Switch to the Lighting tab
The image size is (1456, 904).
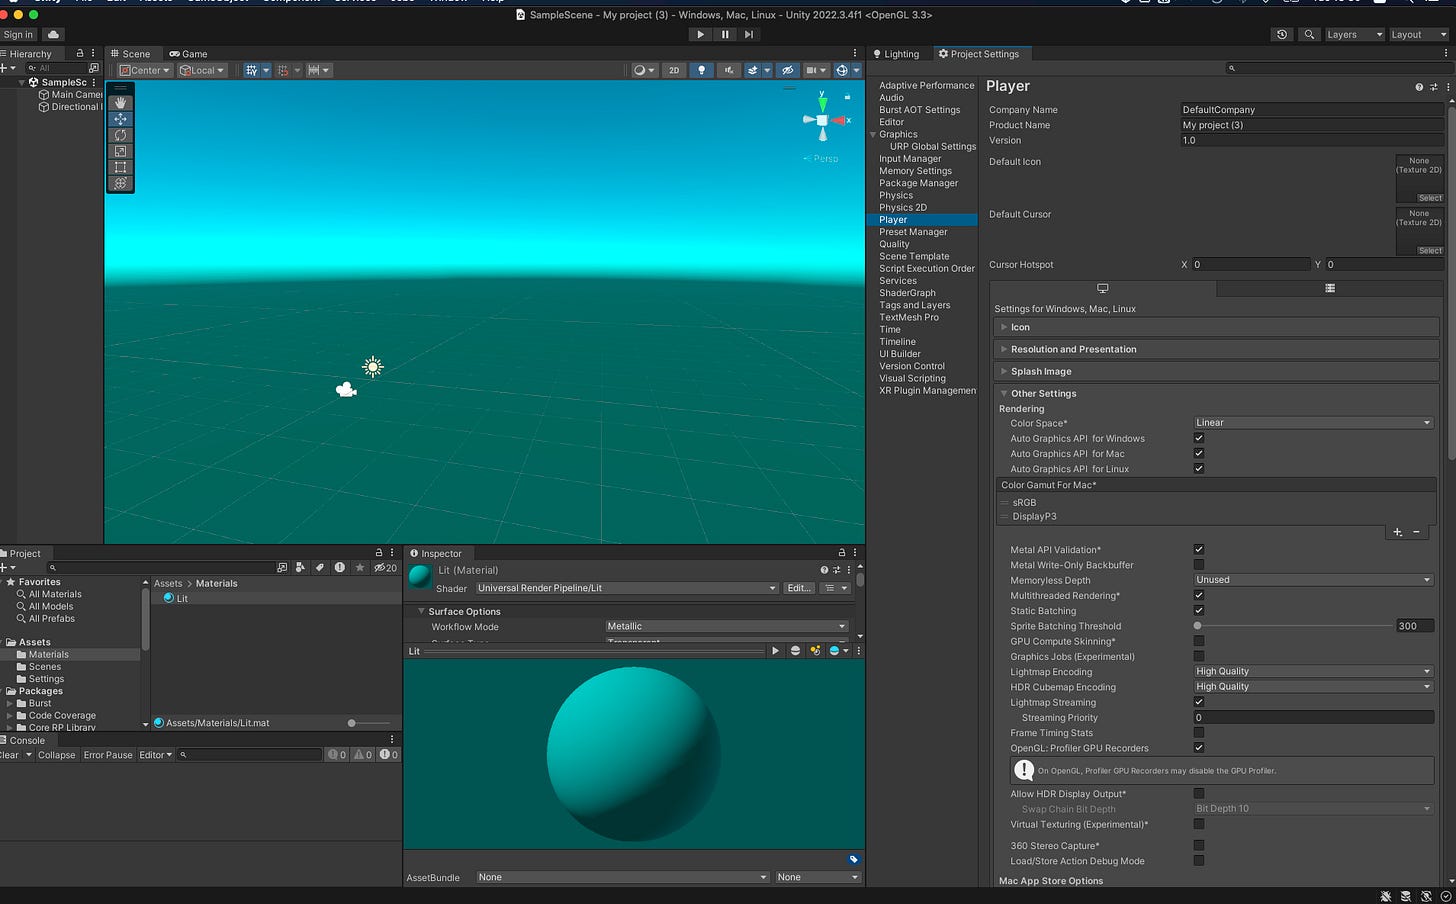(x=896, y=54)
